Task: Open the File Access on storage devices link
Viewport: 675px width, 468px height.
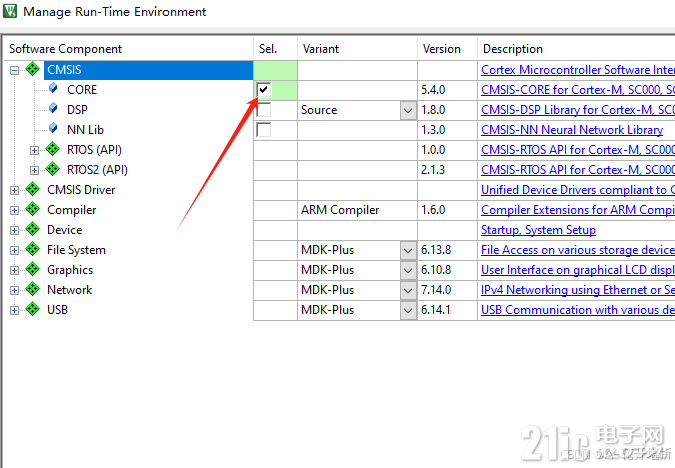Action: (x=578, y=250)
